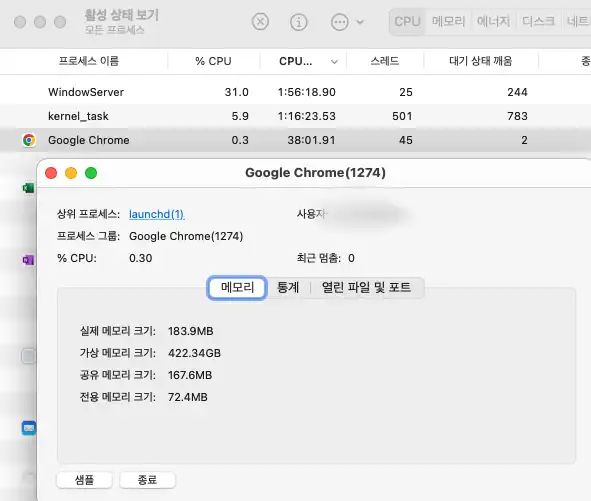Click the ellipsis more-actions icon
Viewport: 591px width, 501px height.
[339, 22]
